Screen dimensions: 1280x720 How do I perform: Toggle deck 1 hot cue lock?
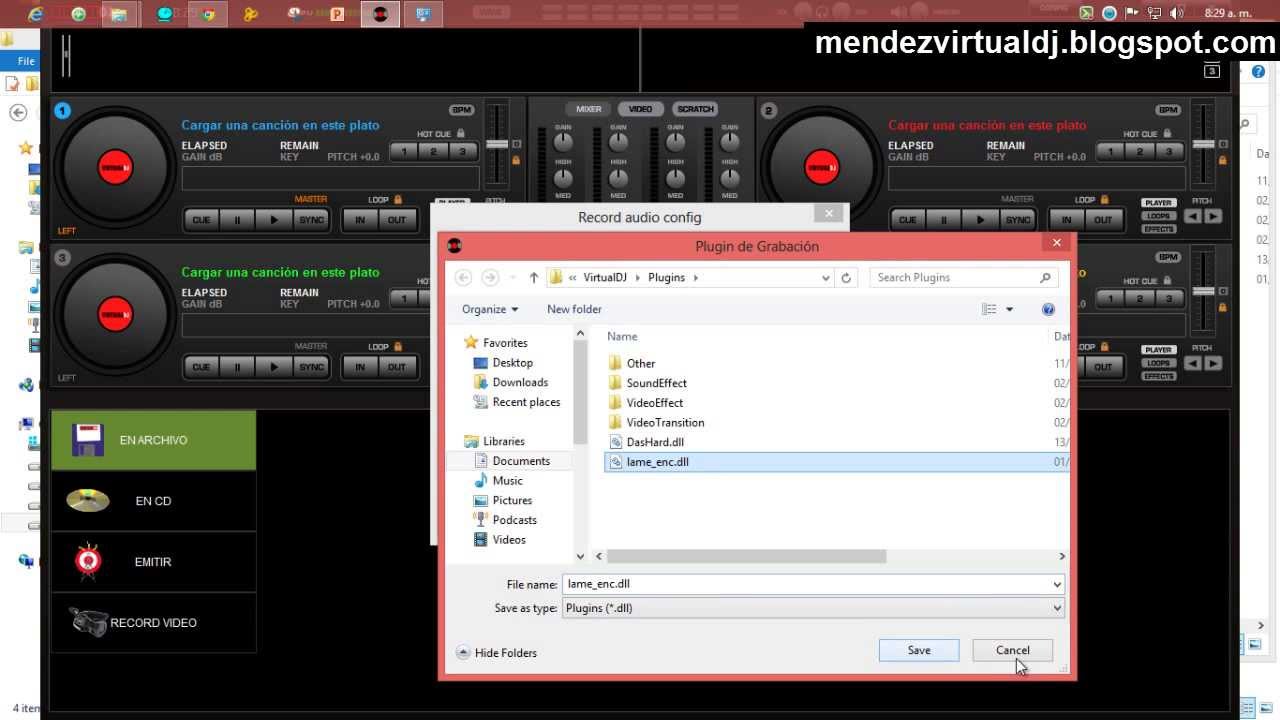(461, 133)
